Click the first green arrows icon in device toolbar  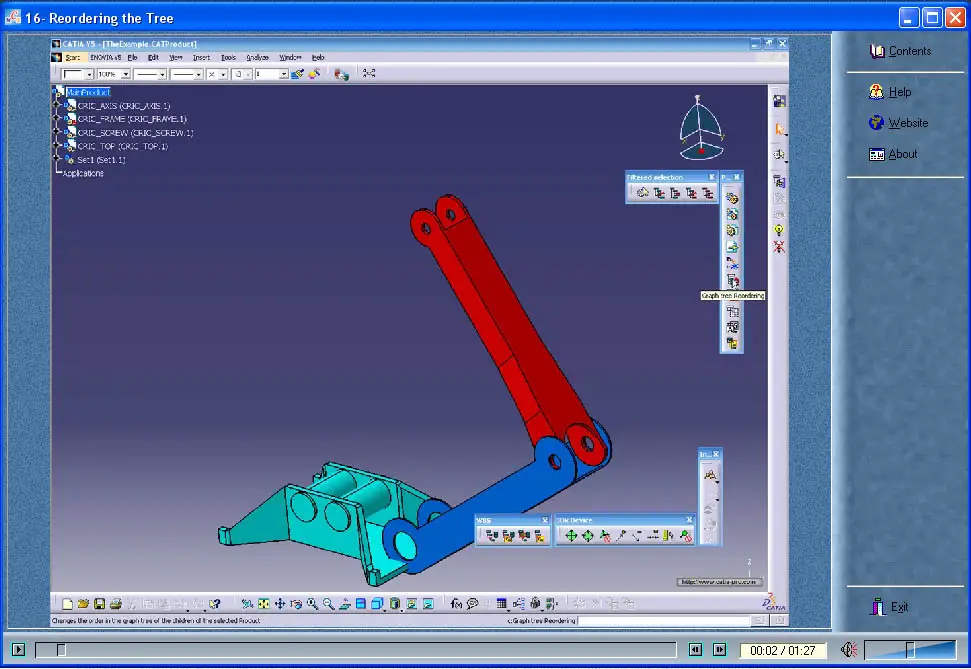click(571, 536)
